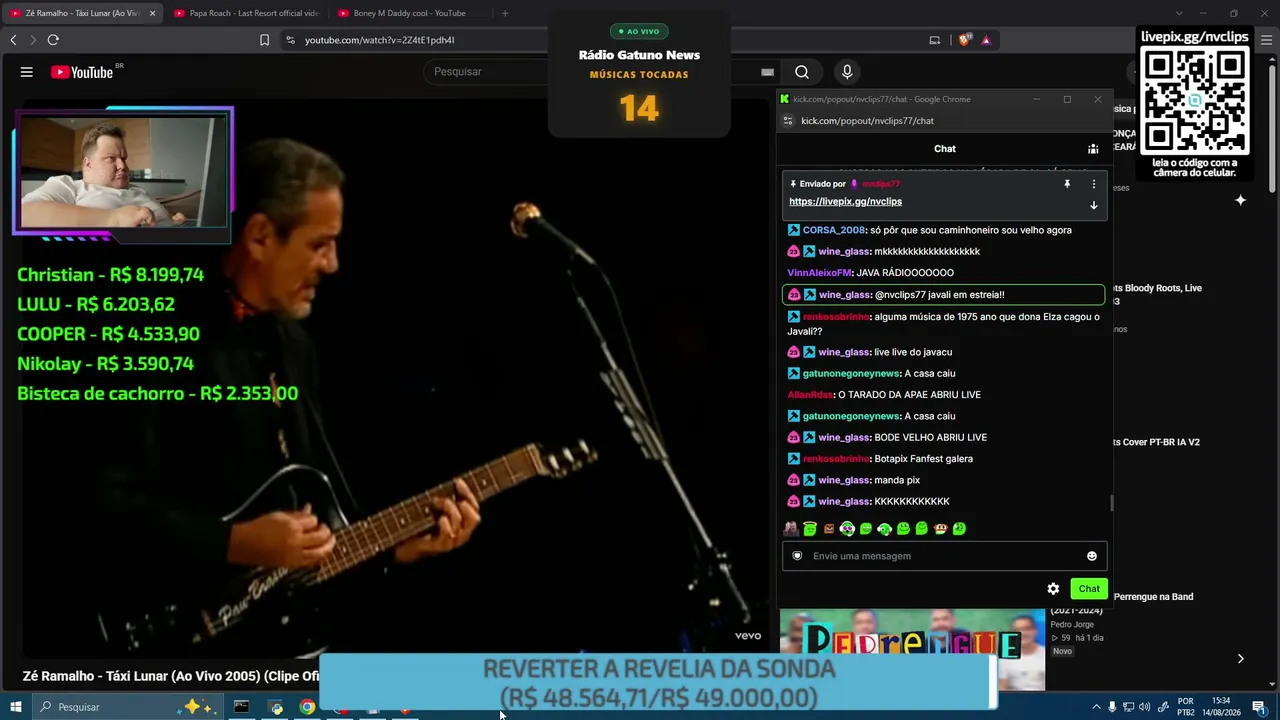Reload the YouTube page
1280x720 pixels.
tap(53, 40)
